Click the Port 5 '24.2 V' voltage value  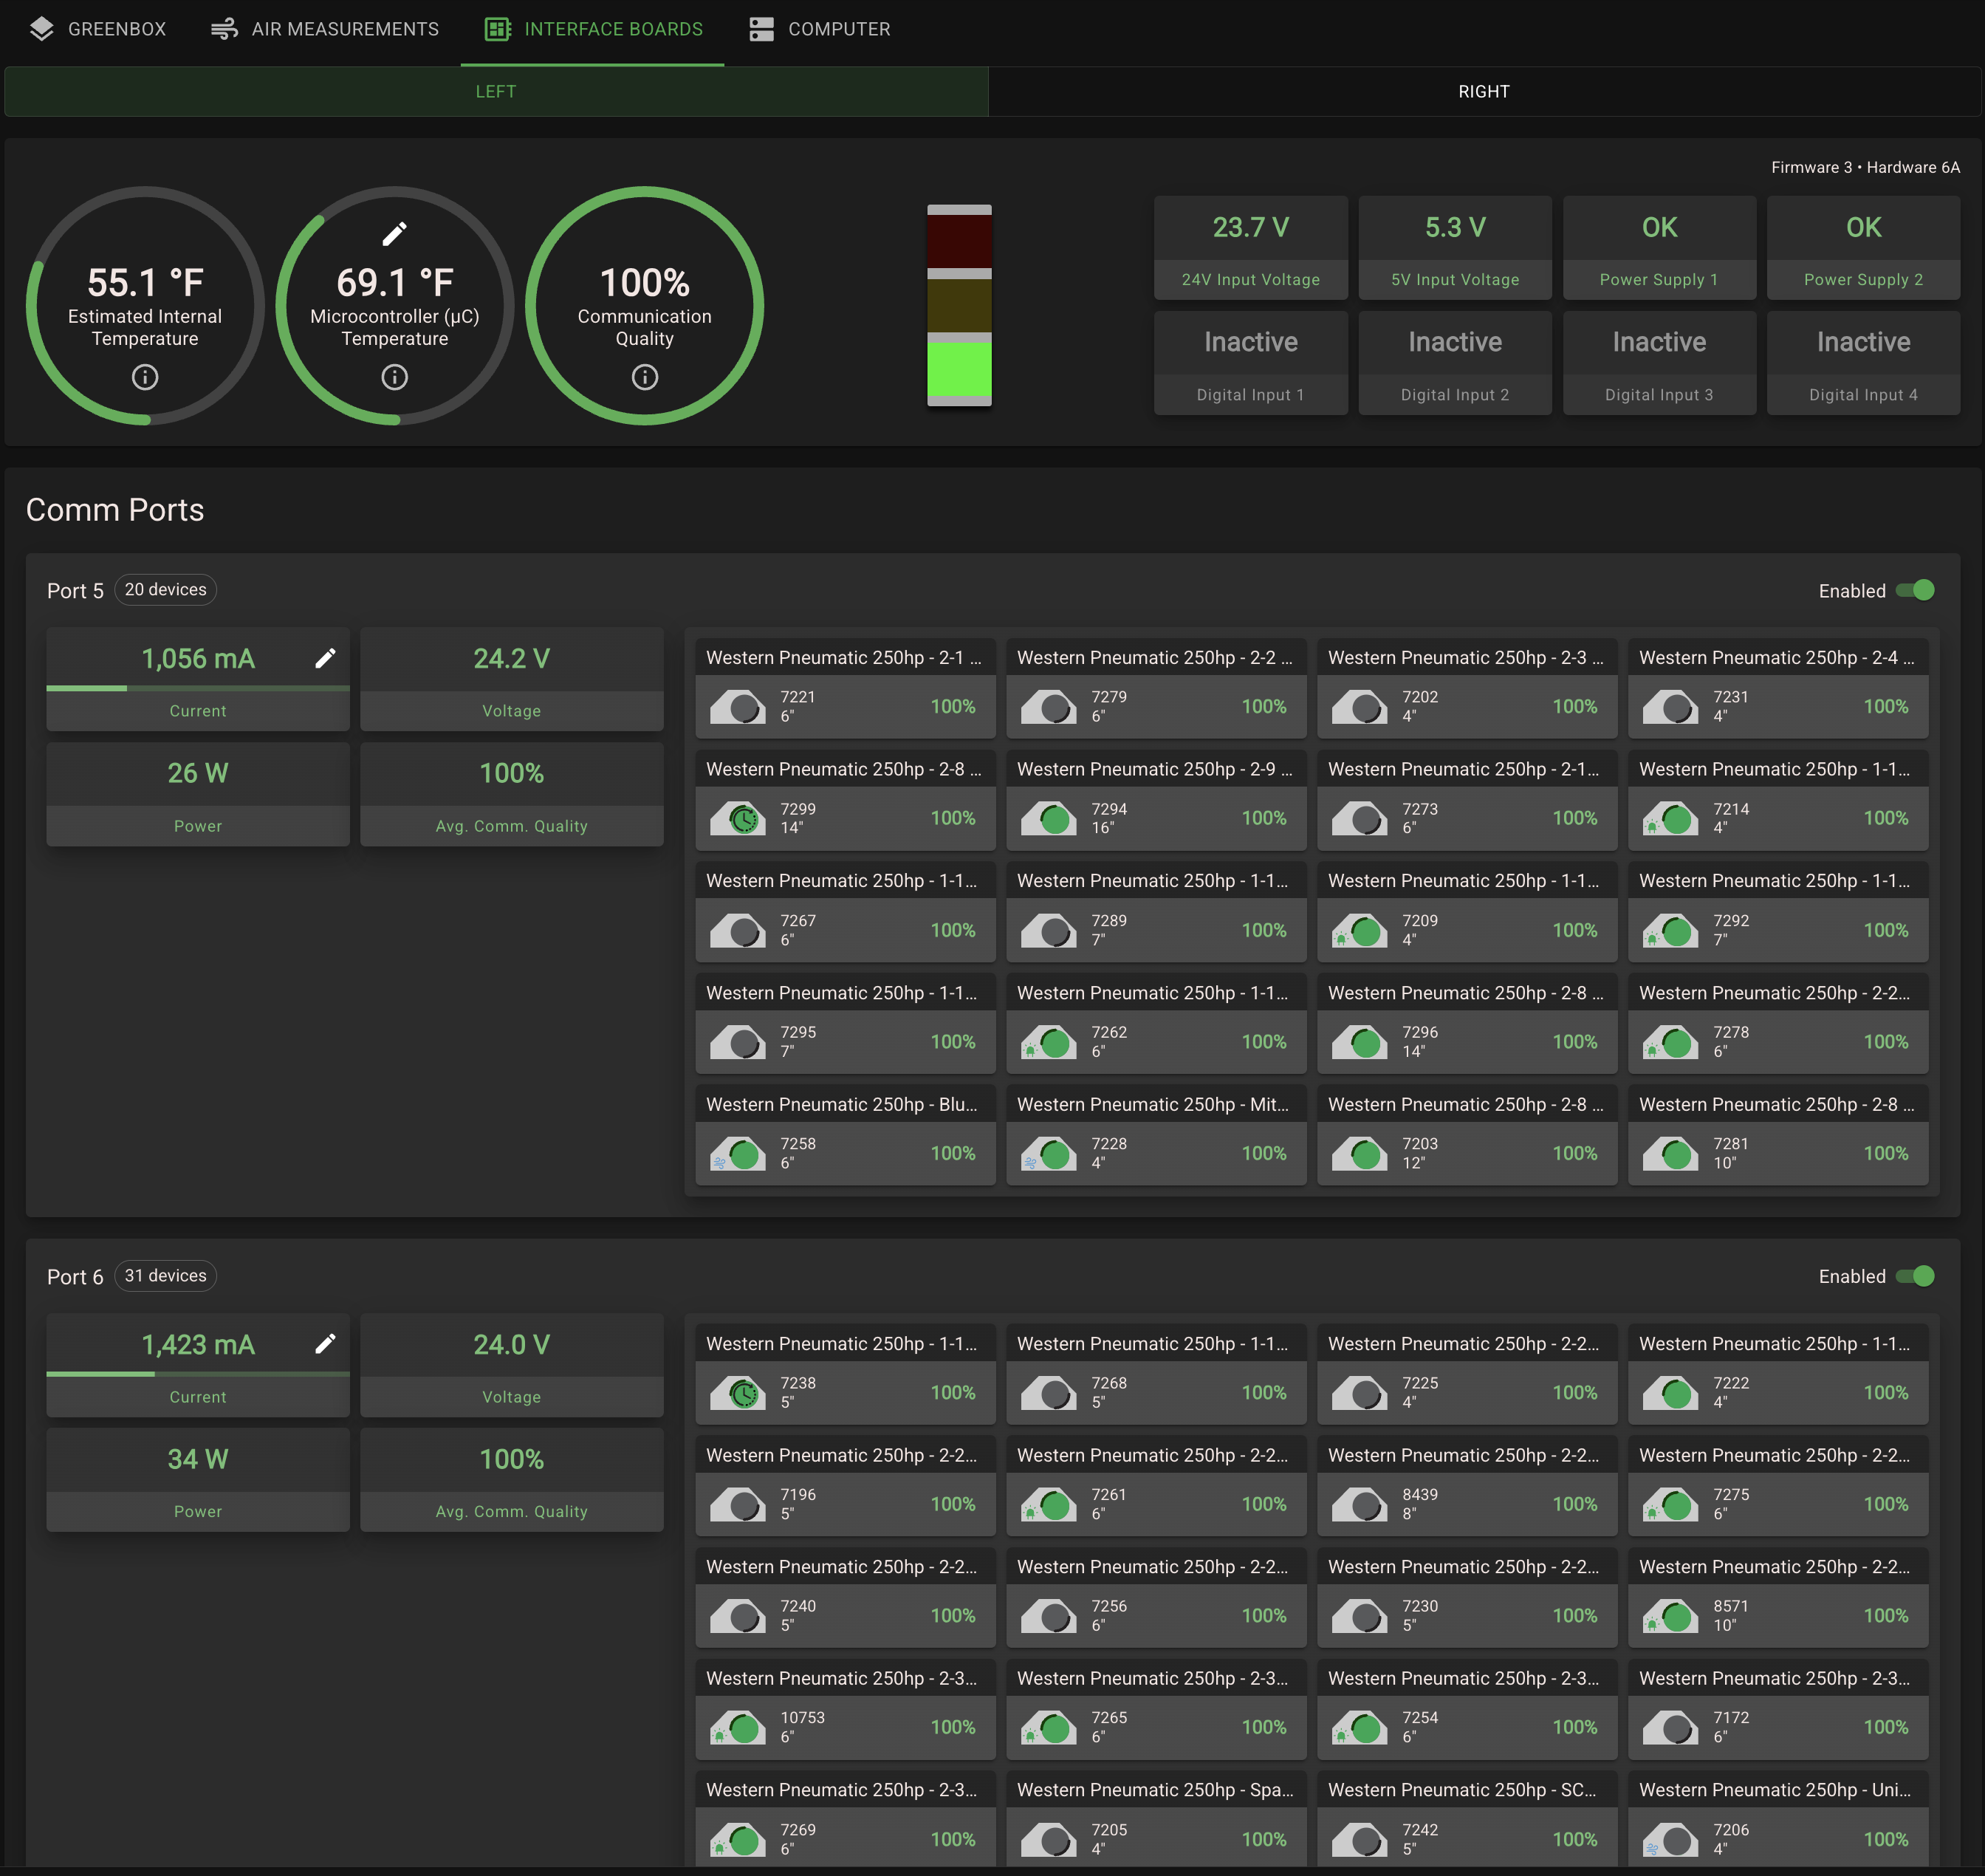tap(511, 658)
